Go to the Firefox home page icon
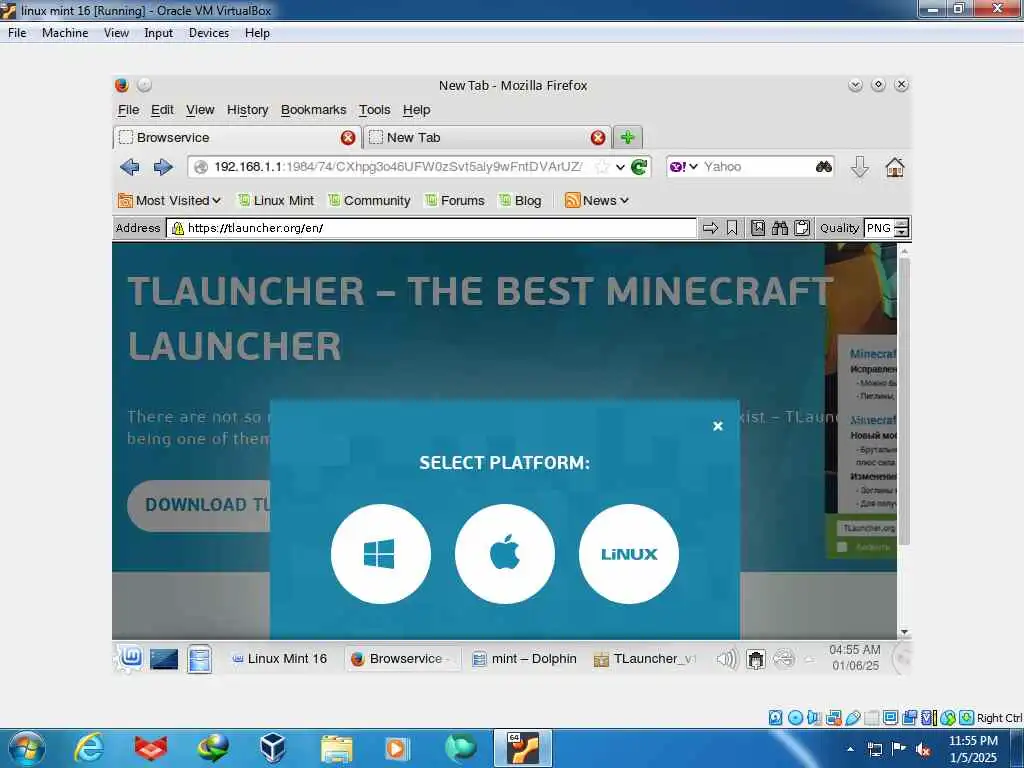Screen dimensions: 1024x768 coord(895,167)
